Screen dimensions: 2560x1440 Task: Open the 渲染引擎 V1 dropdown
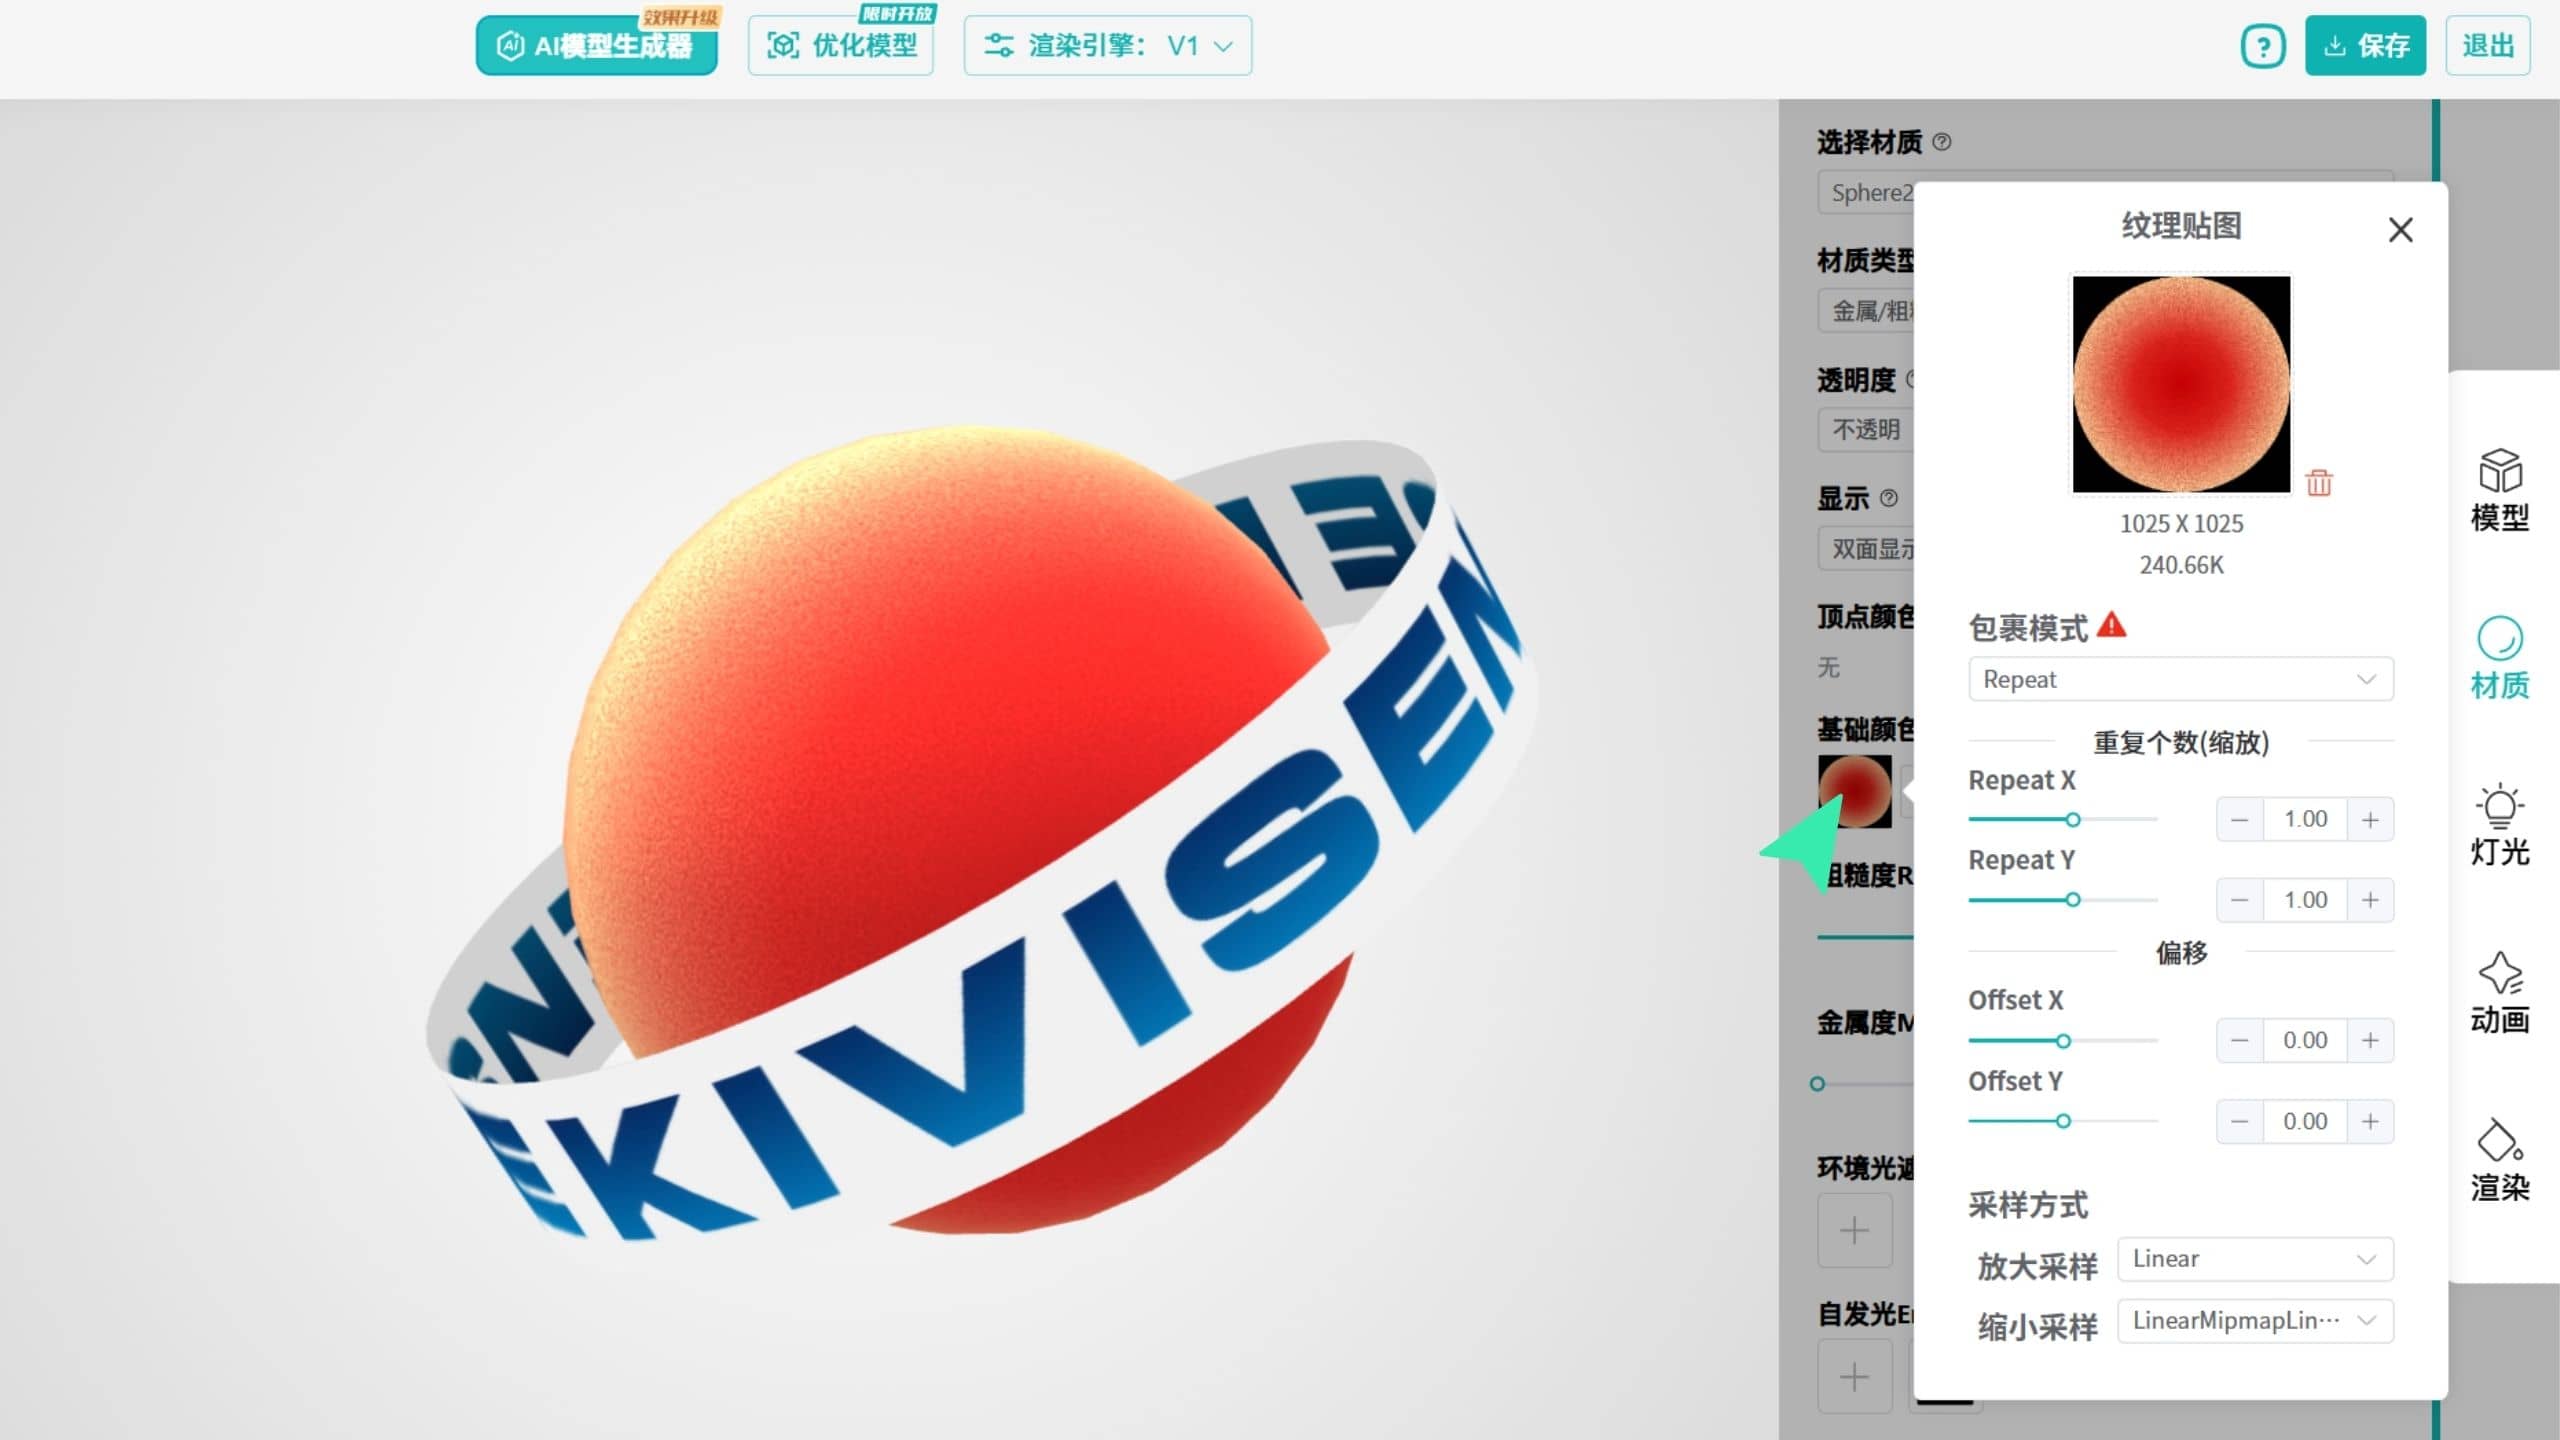click(1107, 45)
